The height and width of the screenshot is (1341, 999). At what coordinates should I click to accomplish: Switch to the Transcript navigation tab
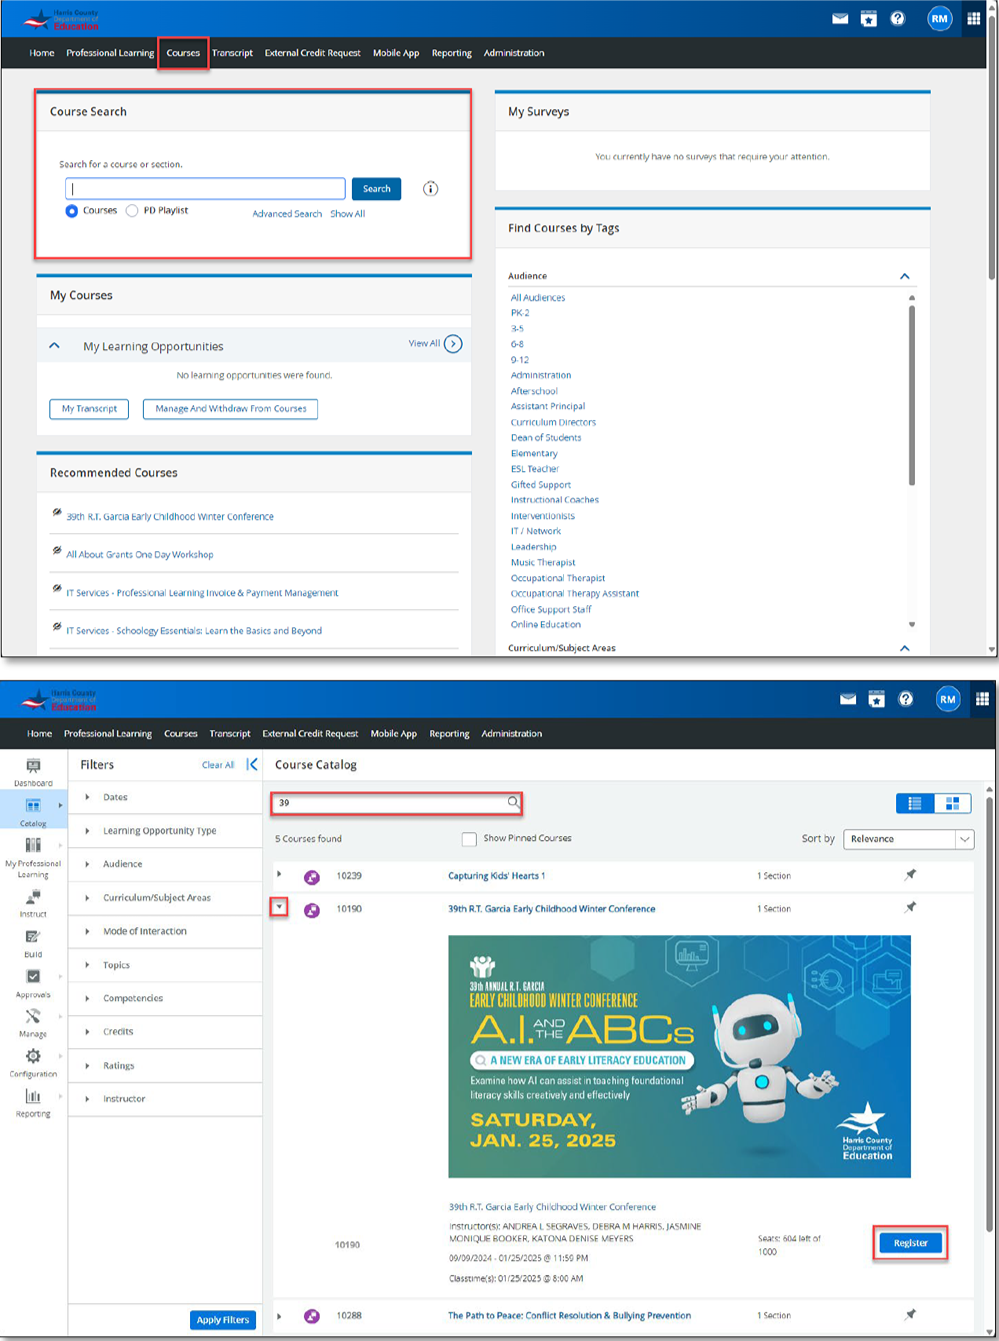231,53
